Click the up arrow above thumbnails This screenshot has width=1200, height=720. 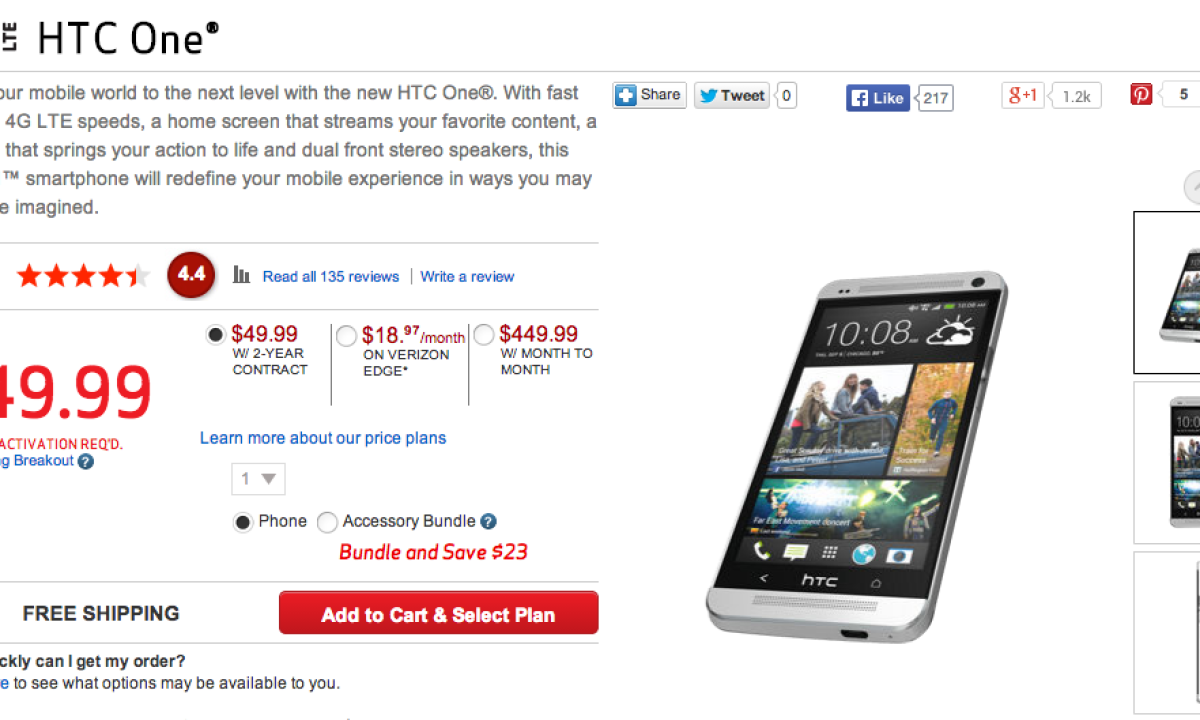point(1193,188)
